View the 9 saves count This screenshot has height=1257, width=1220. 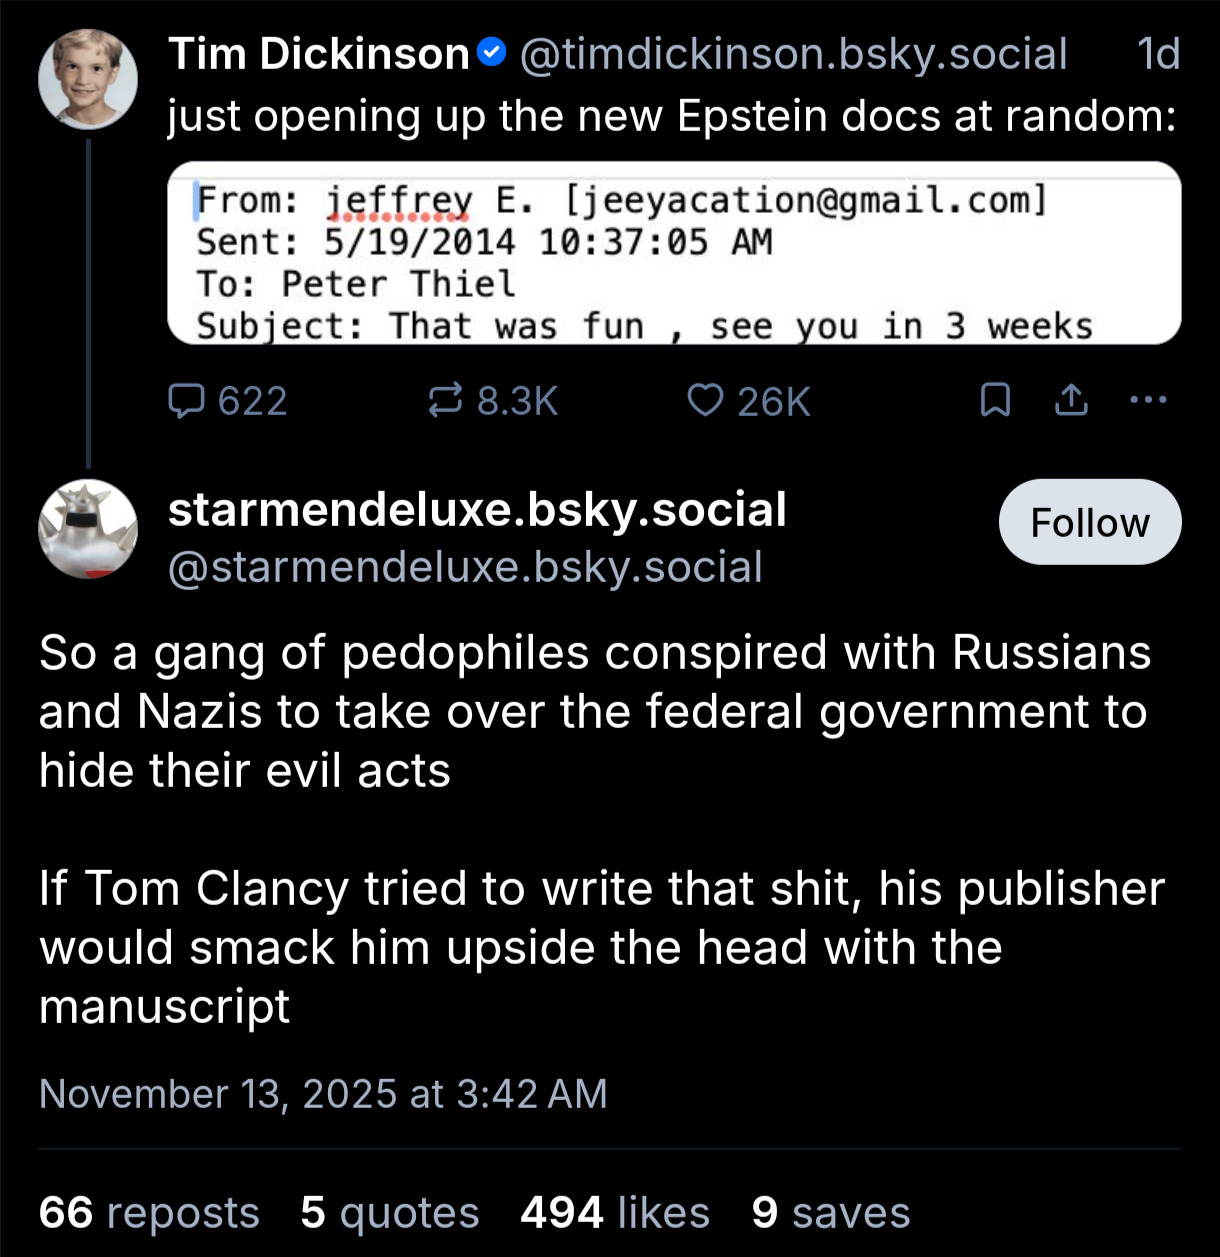(x=831, y=1213)
